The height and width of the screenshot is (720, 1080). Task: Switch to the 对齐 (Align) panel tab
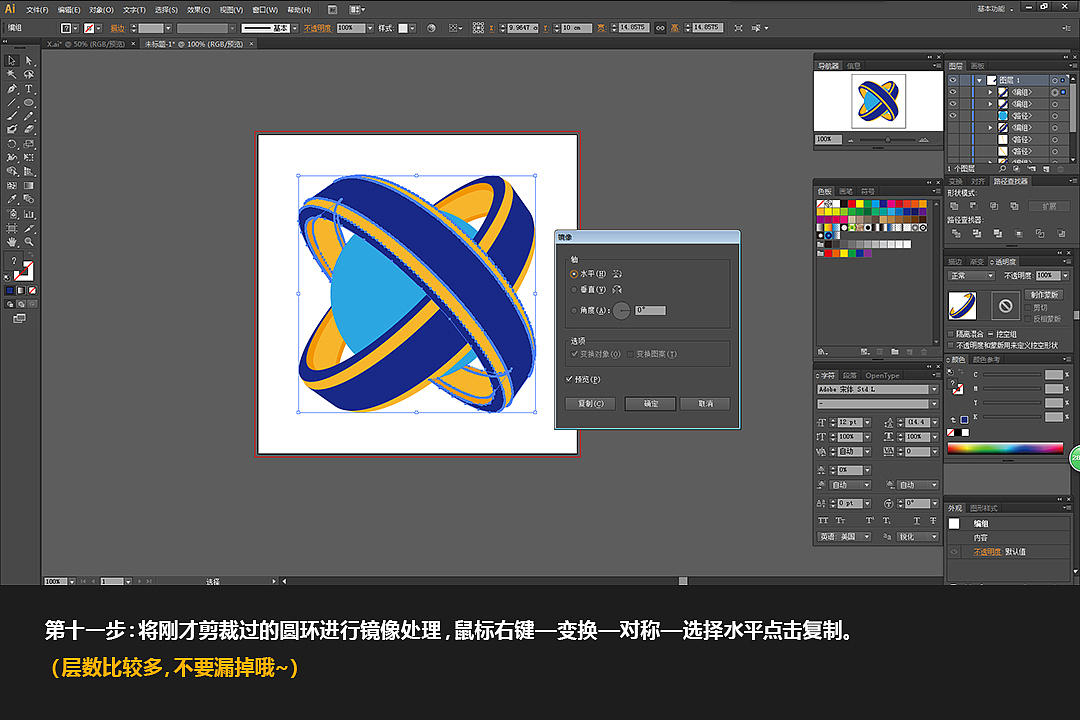click(x=977, y=181)
